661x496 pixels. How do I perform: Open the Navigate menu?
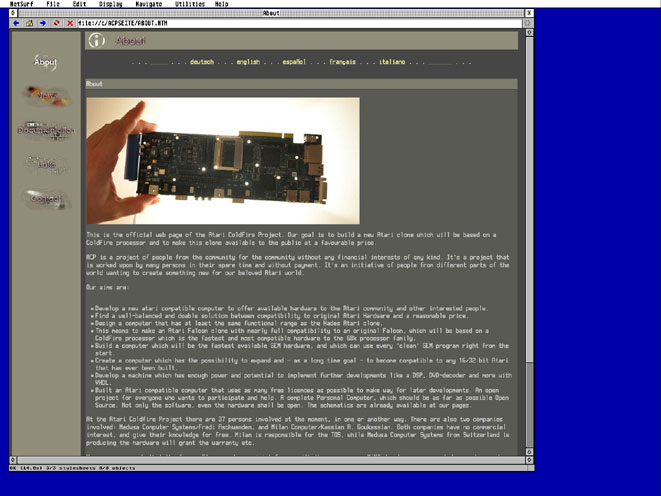[x=149, y=4]
